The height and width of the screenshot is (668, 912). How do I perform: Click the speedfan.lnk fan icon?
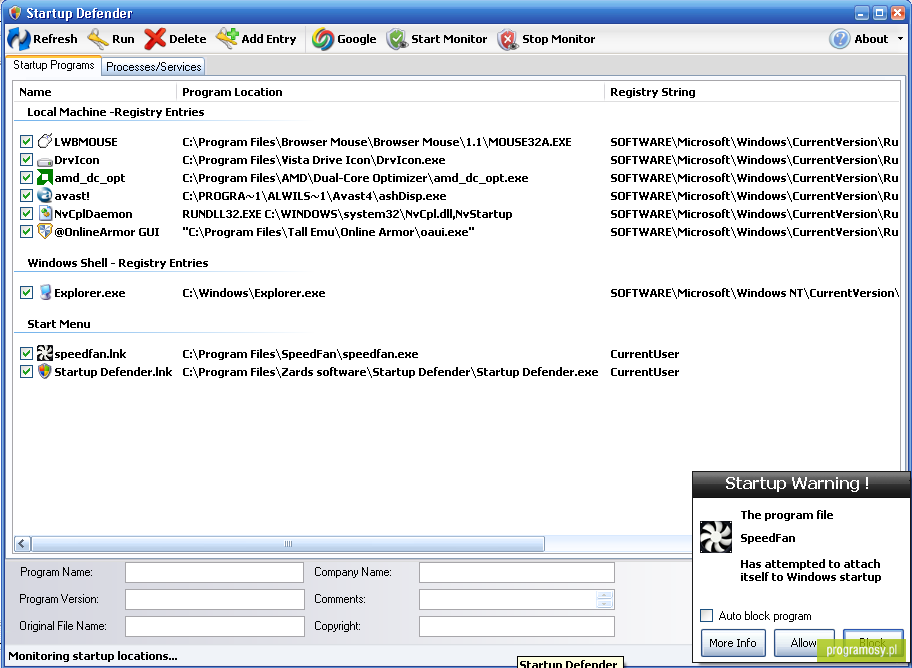click(x=45, y=353)
